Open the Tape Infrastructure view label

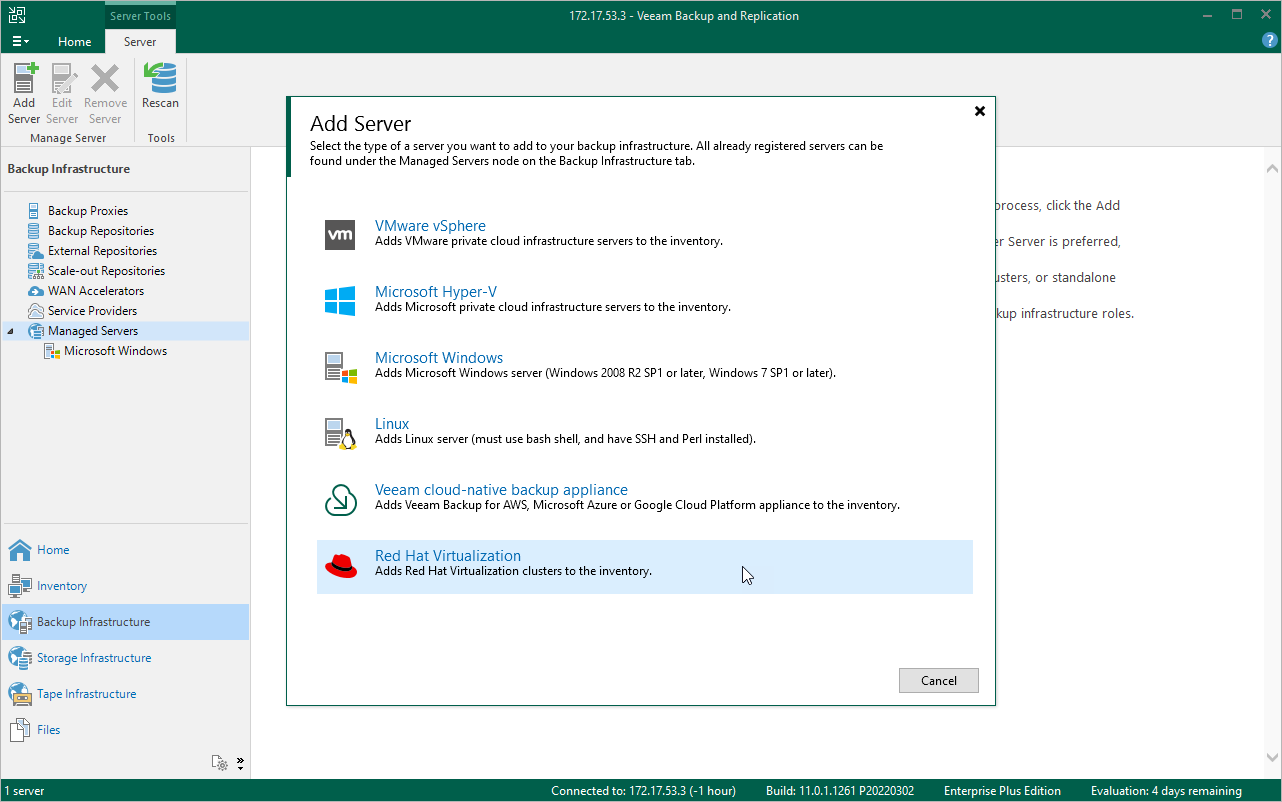[86, 694]
